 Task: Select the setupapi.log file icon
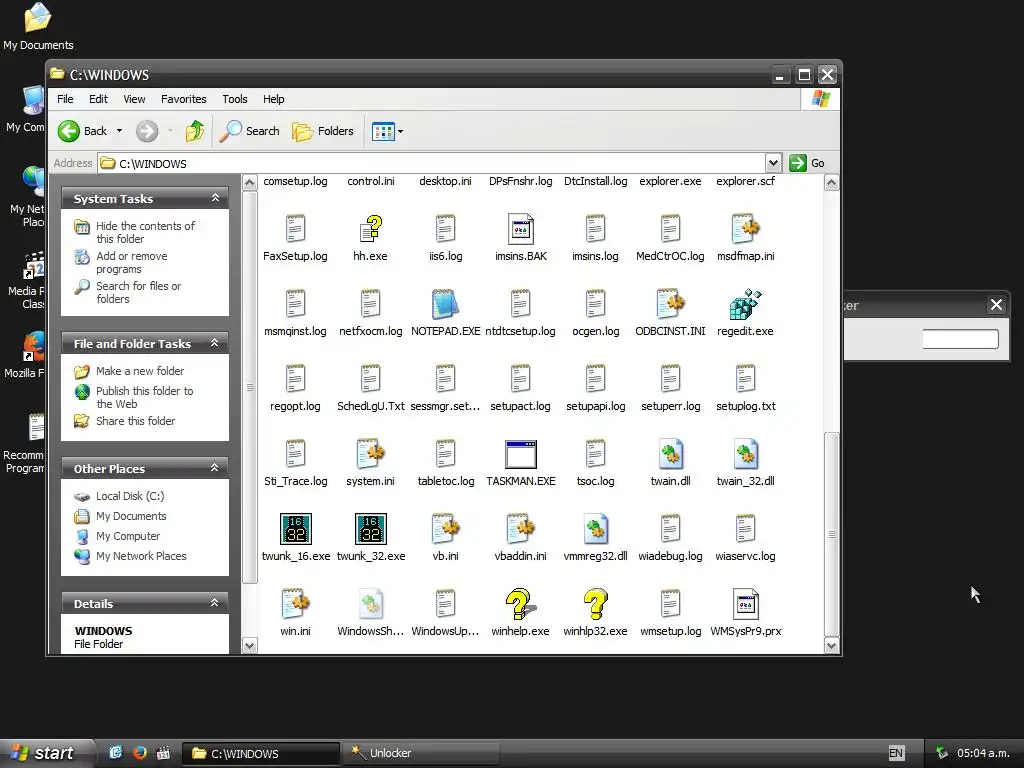pyautogui.click(x=595, y=379)
